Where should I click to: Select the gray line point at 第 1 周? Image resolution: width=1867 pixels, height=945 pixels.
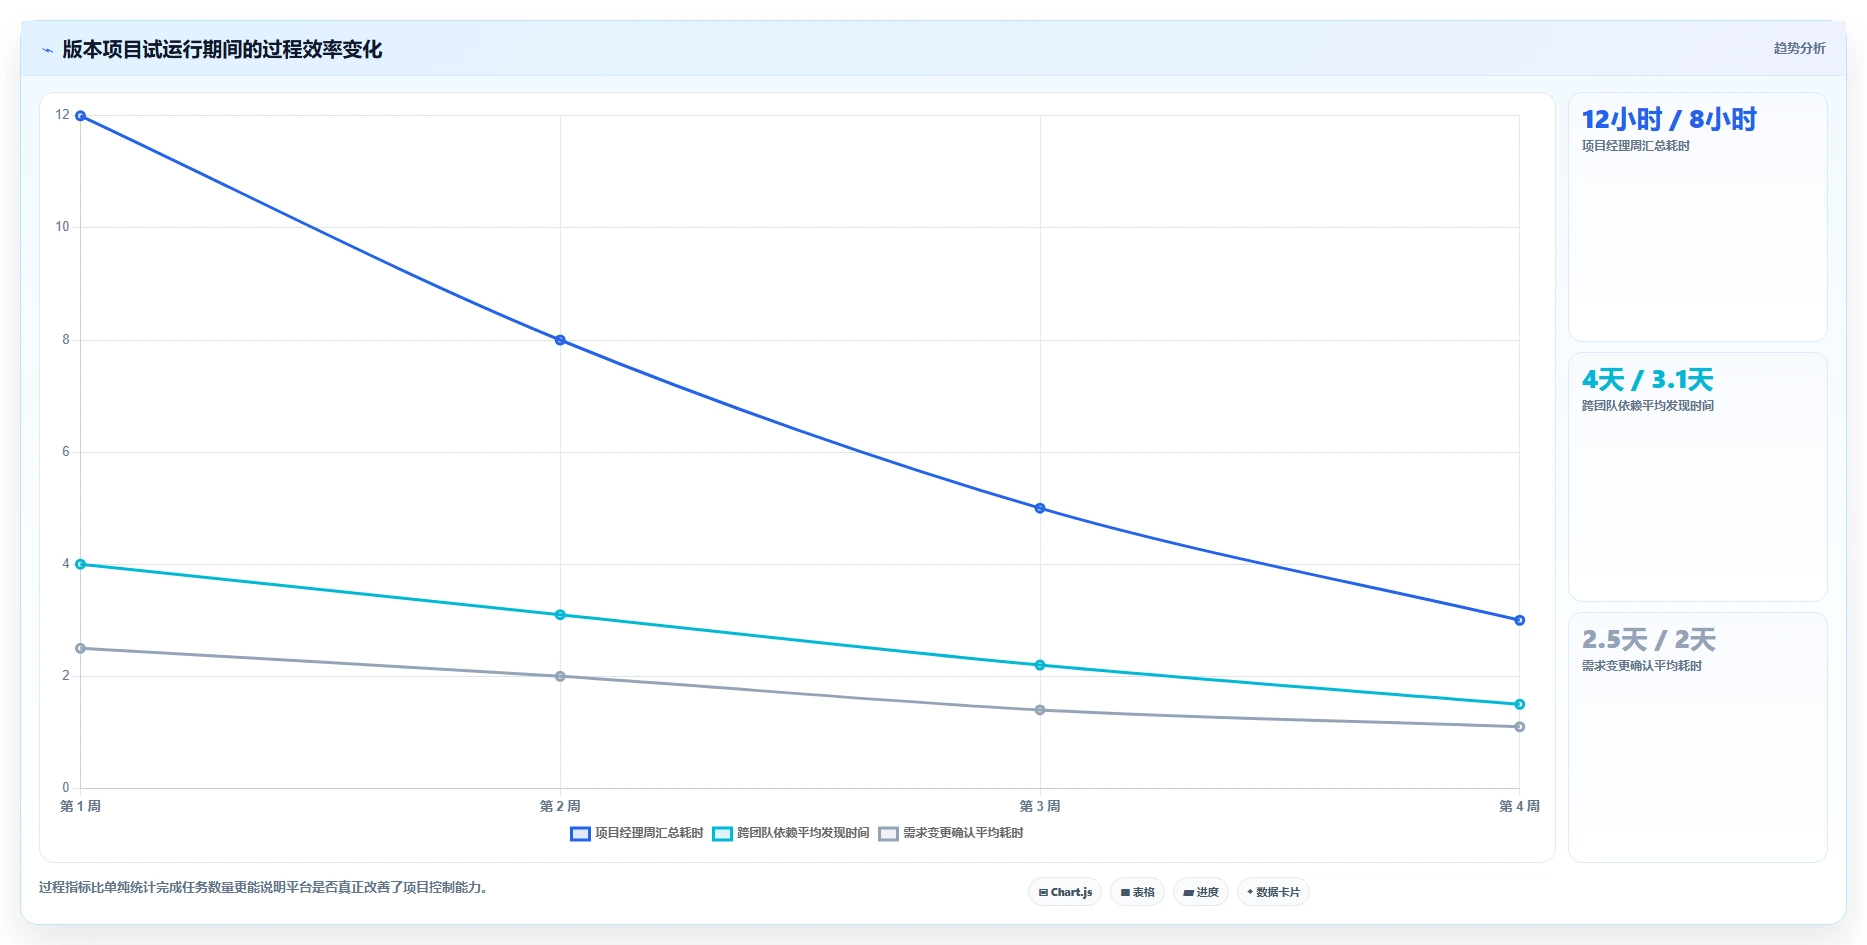[81, 648]
